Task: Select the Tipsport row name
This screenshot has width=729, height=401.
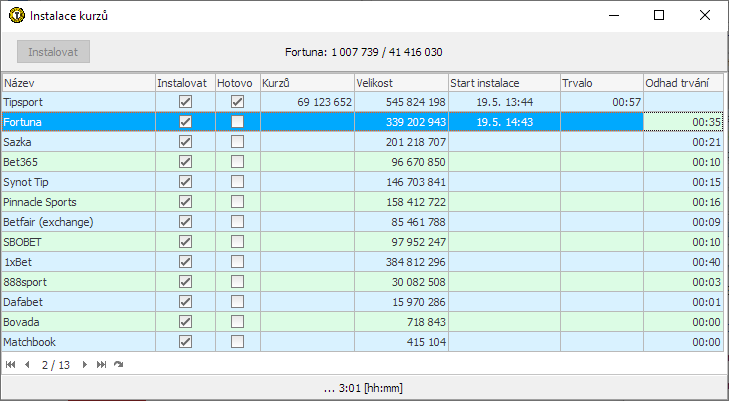Action: coord(23,102)
